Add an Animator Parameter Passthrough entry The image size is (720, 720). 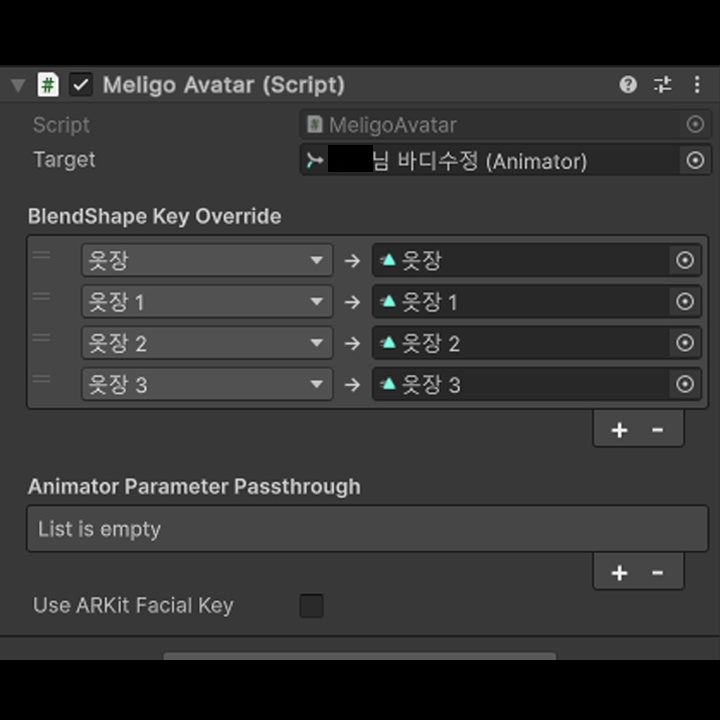coord(619,573)
